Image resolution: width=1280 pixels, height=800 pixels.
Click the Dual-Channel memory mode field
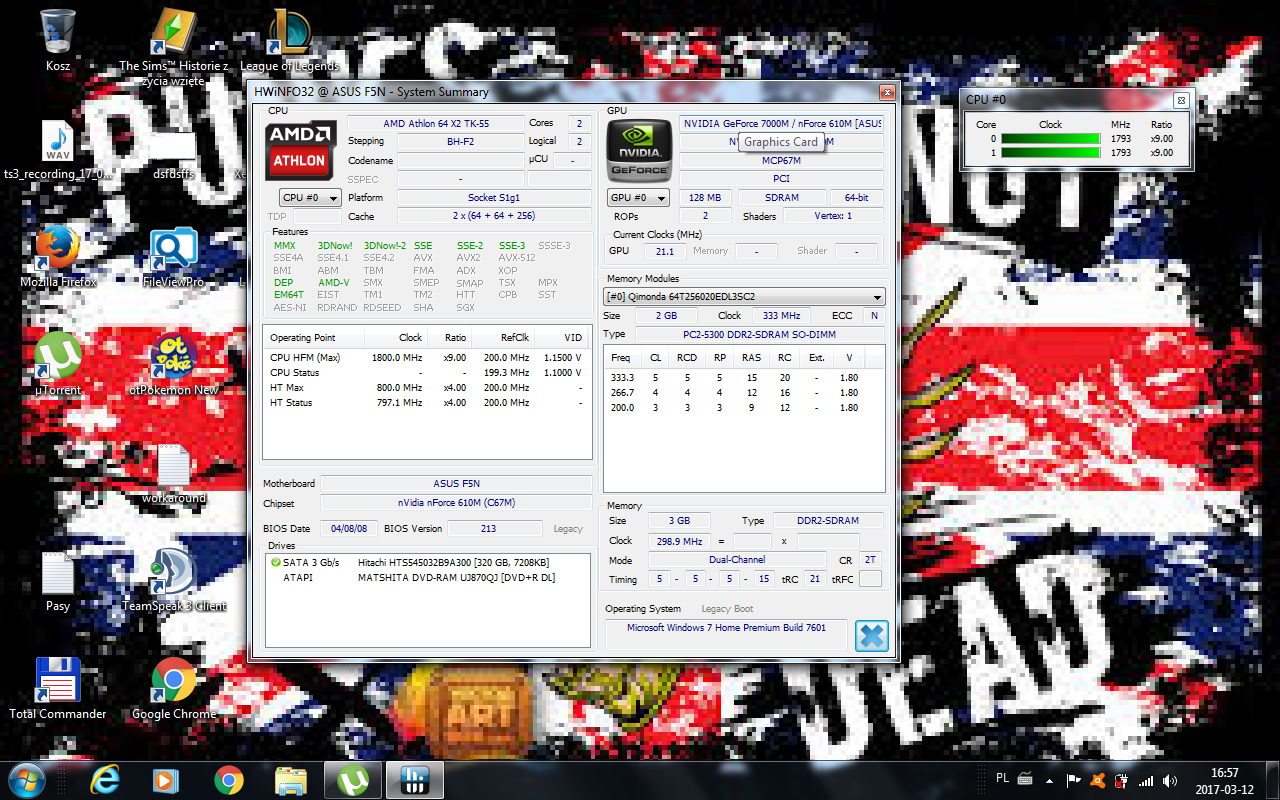737,560
